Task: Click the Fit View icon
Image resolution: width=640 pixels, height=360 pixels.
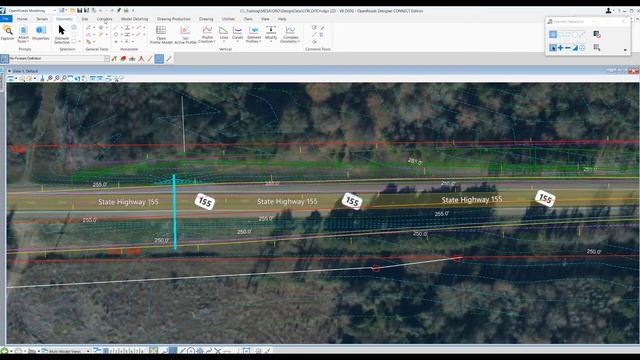Action: [x=70, y=78]
